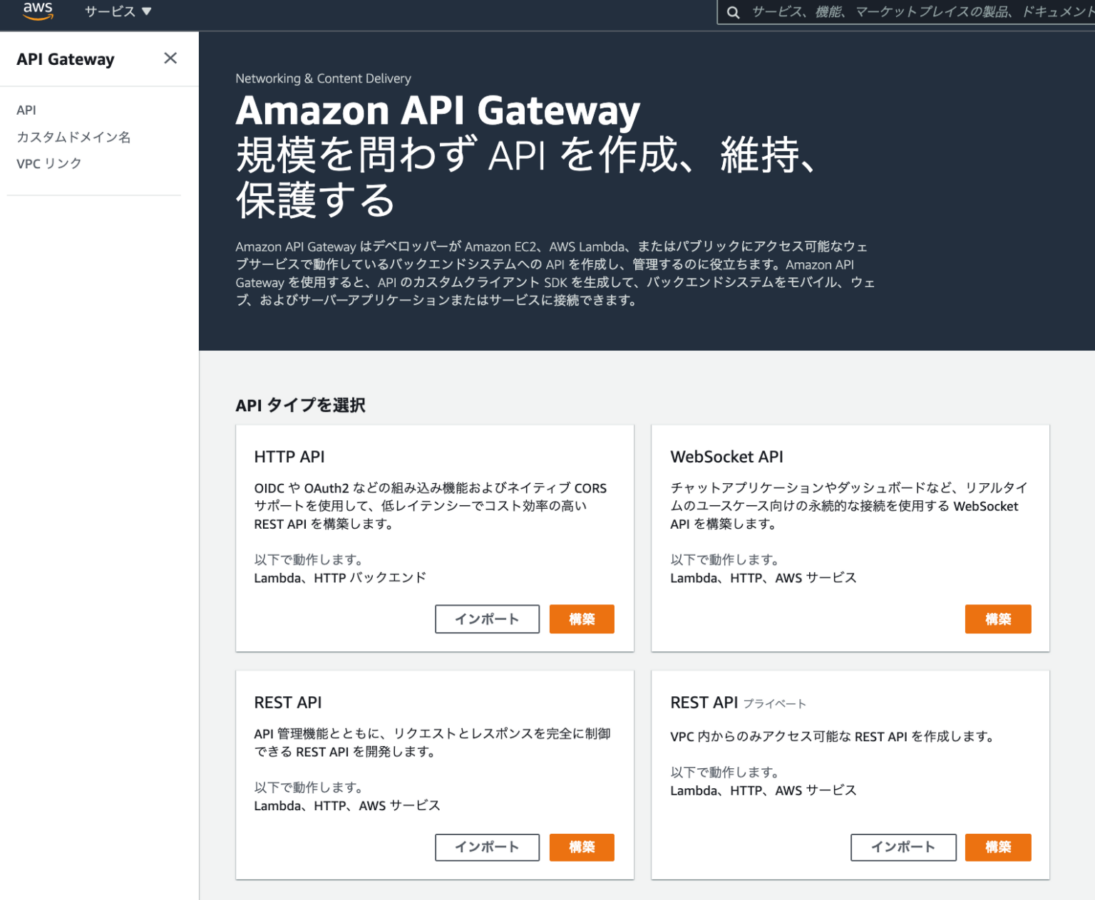Click 構築 on the HTTP API card
The height and width of the screenshot is (900, 1095).
coord(582,619)
